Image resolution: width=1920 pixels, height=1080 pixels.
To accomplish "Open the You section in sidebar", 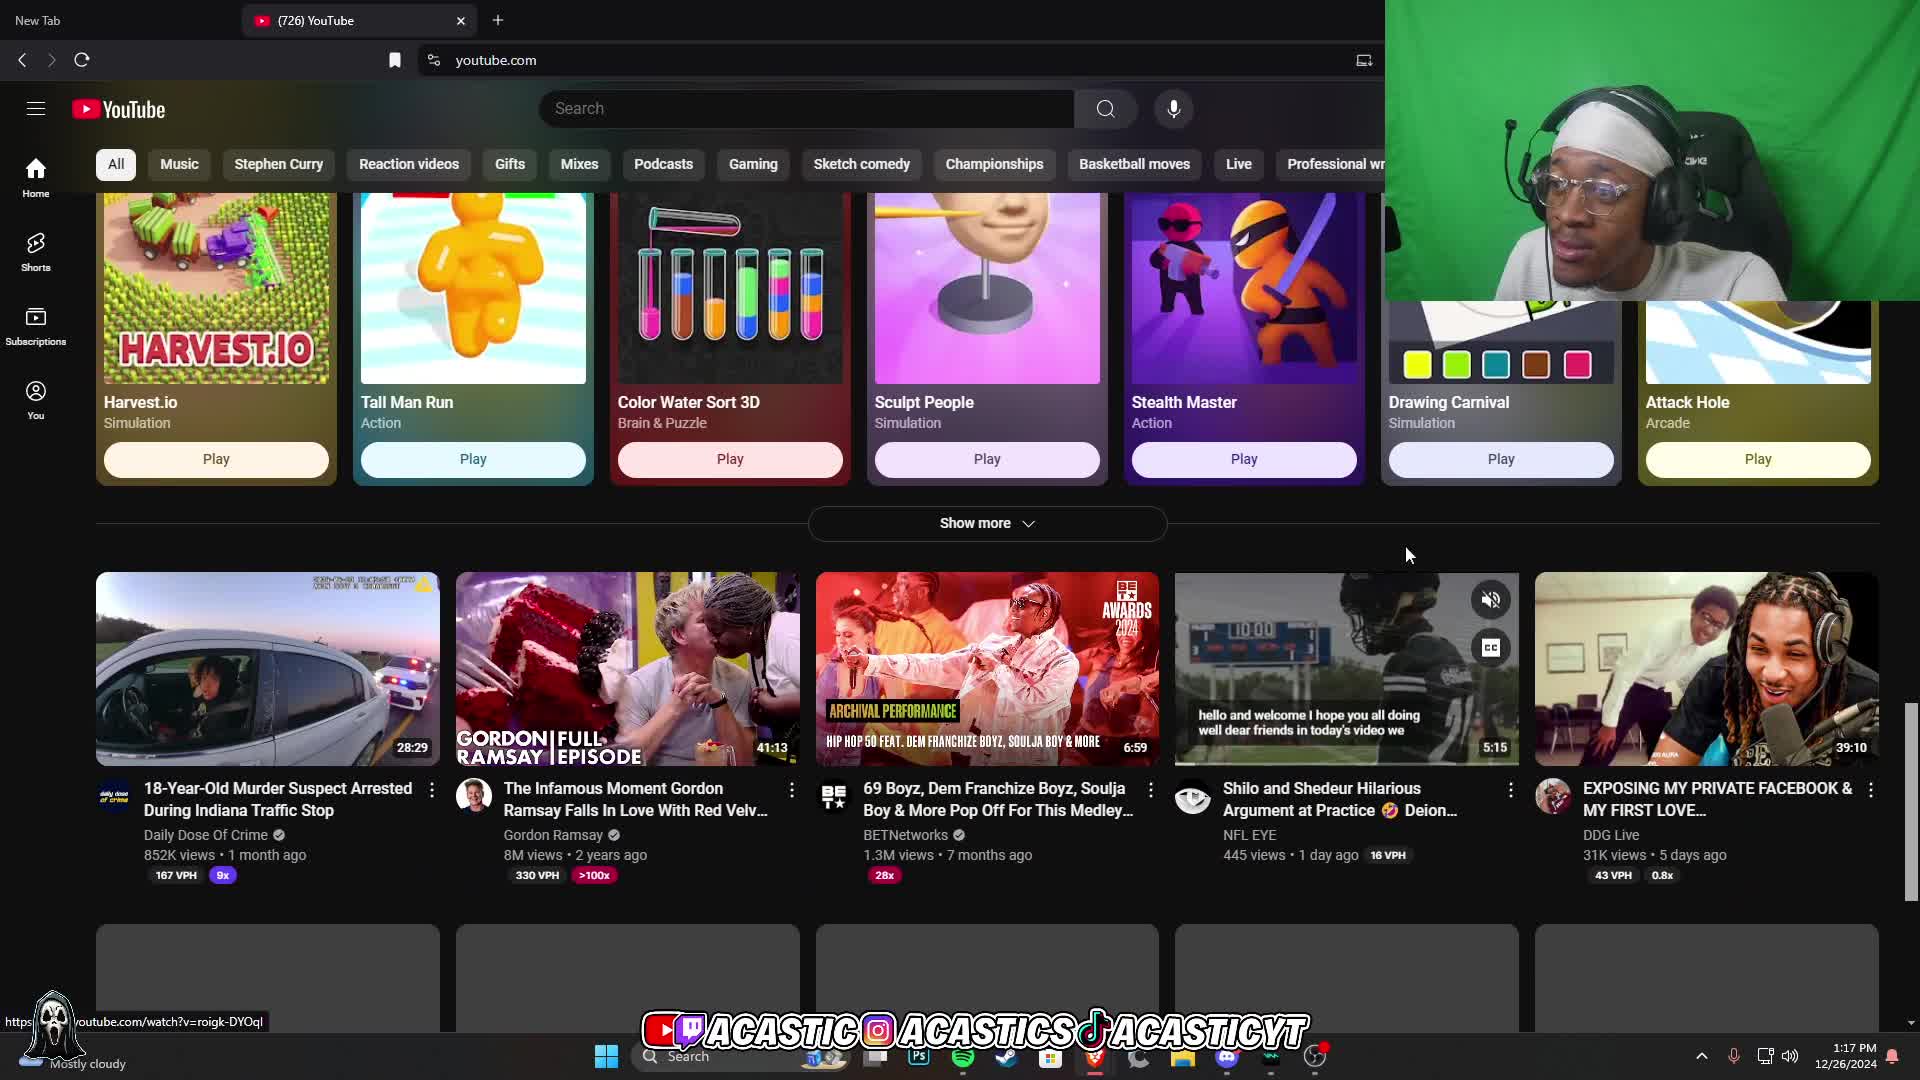I will click(x=36, y=400).
